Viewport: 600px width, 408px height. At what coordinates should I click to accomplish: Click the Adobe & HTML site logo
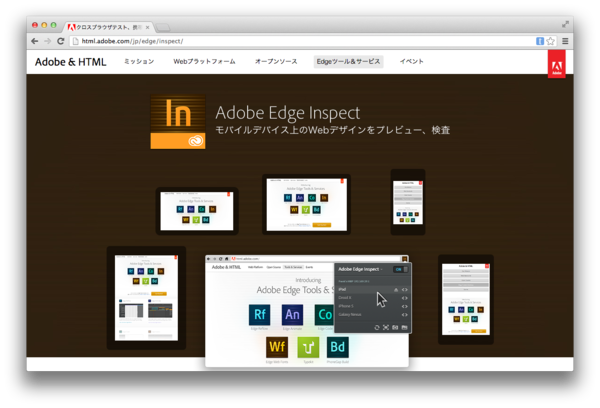pos(70,62)
